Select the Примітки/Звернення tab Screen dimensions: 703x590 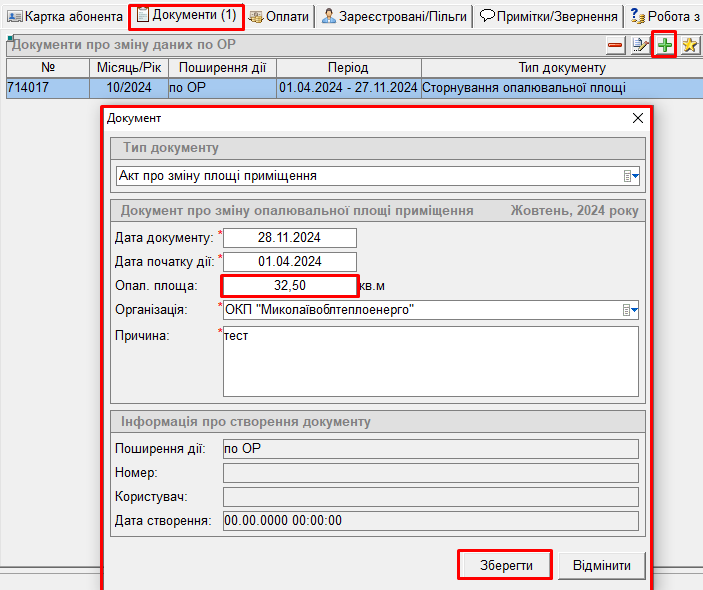(548, 16)
